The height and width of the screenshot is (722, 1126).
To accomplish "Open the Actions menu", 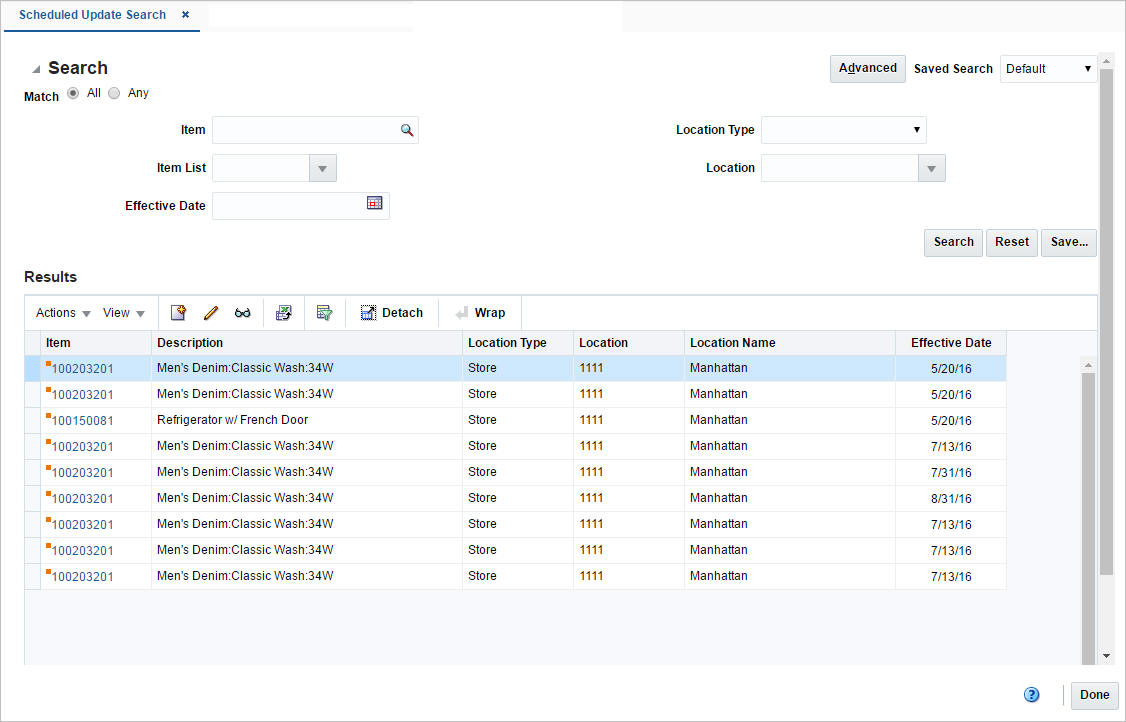I will (60, 312).
